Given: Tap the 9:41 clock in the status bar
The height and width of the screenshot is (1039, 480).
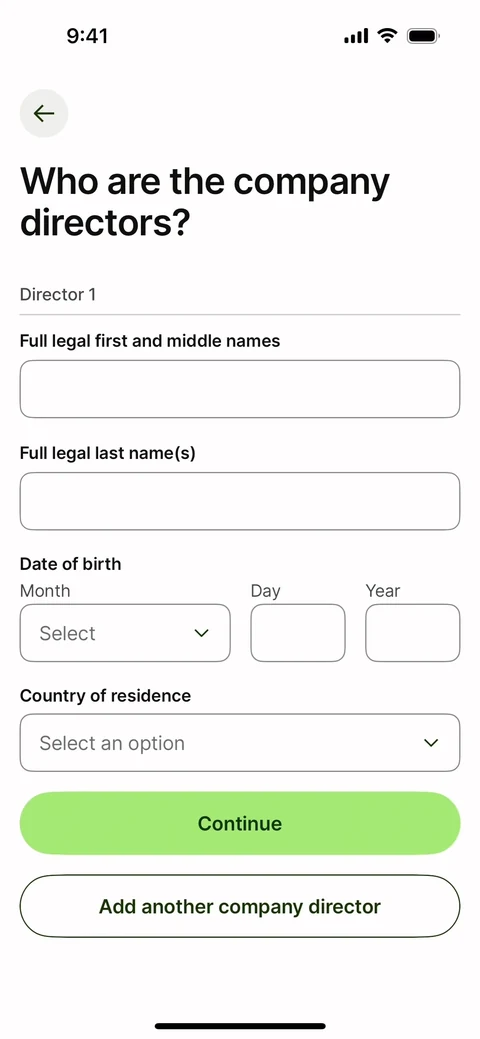Looking at the screenshot, I should 88,36.
